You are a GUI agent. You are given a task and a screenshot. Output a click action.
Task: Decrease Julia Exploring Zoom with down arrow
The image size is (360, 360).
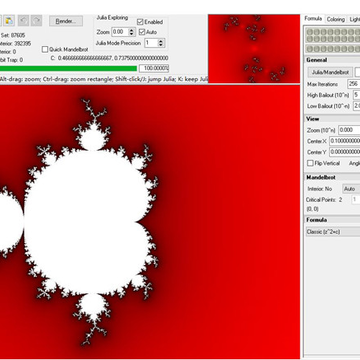(131, 34)
